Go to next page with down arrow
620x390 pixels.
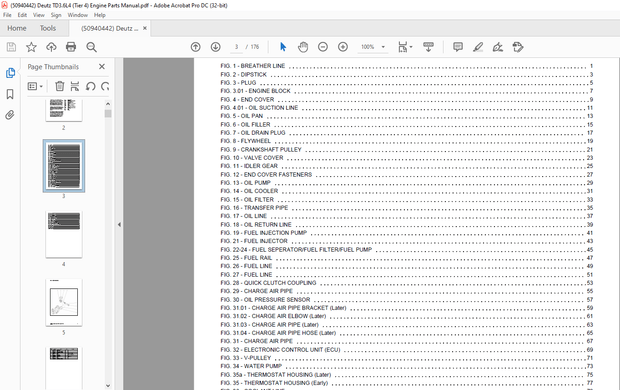pyautogui.click(x=215, y=47)
